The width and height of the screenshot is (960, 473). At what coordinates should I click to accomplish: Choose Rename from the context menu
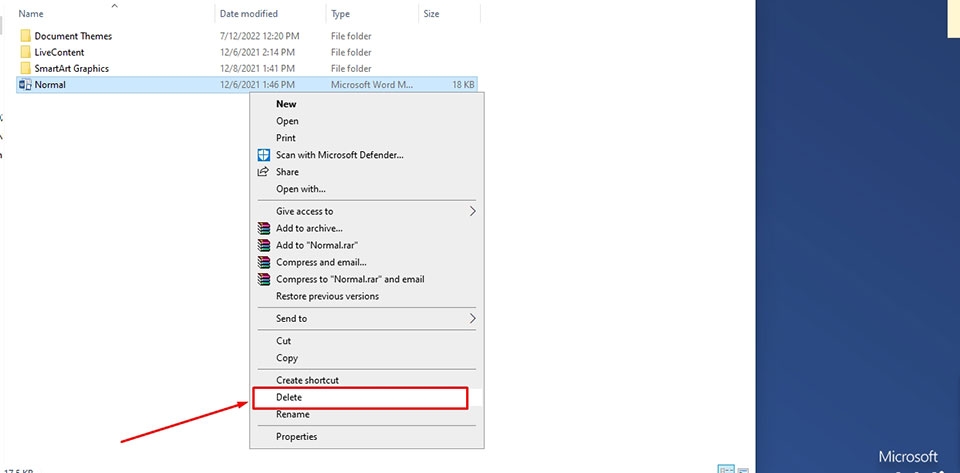coord(293,414)
